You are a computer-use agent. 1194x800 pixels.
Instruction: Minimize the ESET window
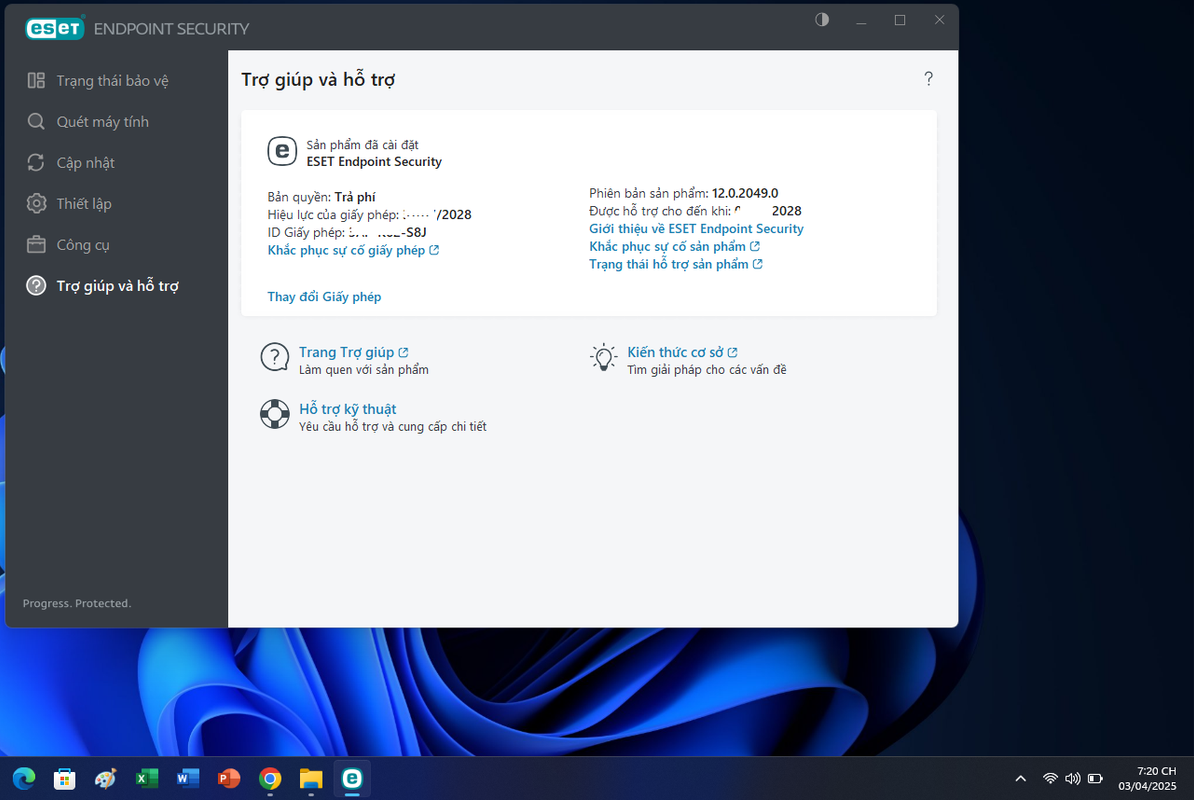click(861, 21)
